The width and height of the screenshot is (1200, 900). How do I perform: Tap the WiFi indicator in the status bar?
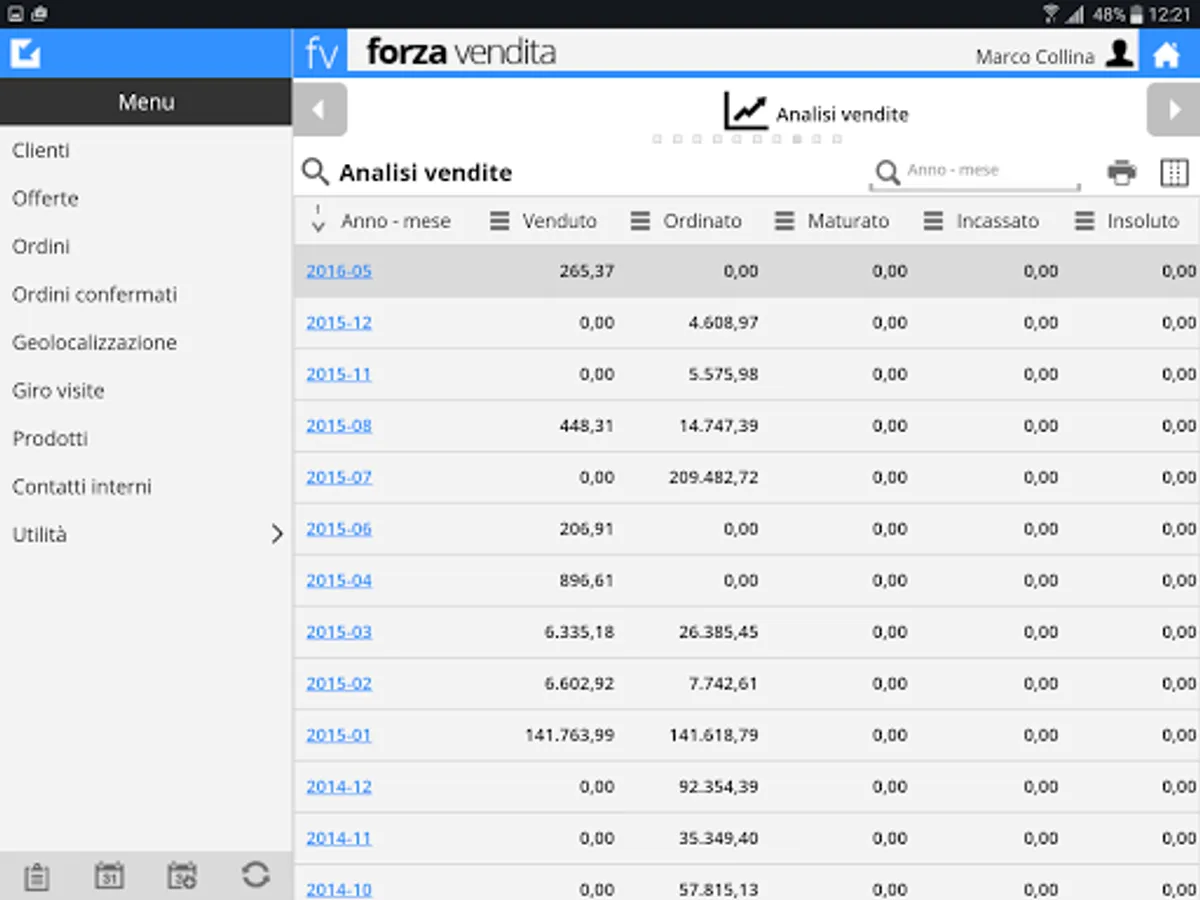point(1051,14)
